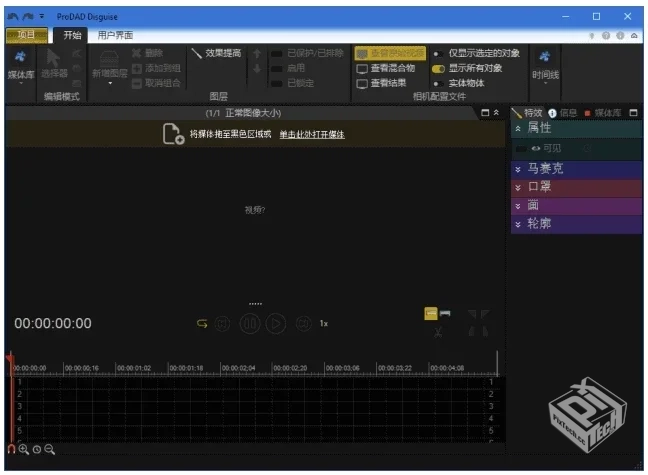Toggle 已保护/已排除 switch
The image size is (648, 475).
(276, 54)
